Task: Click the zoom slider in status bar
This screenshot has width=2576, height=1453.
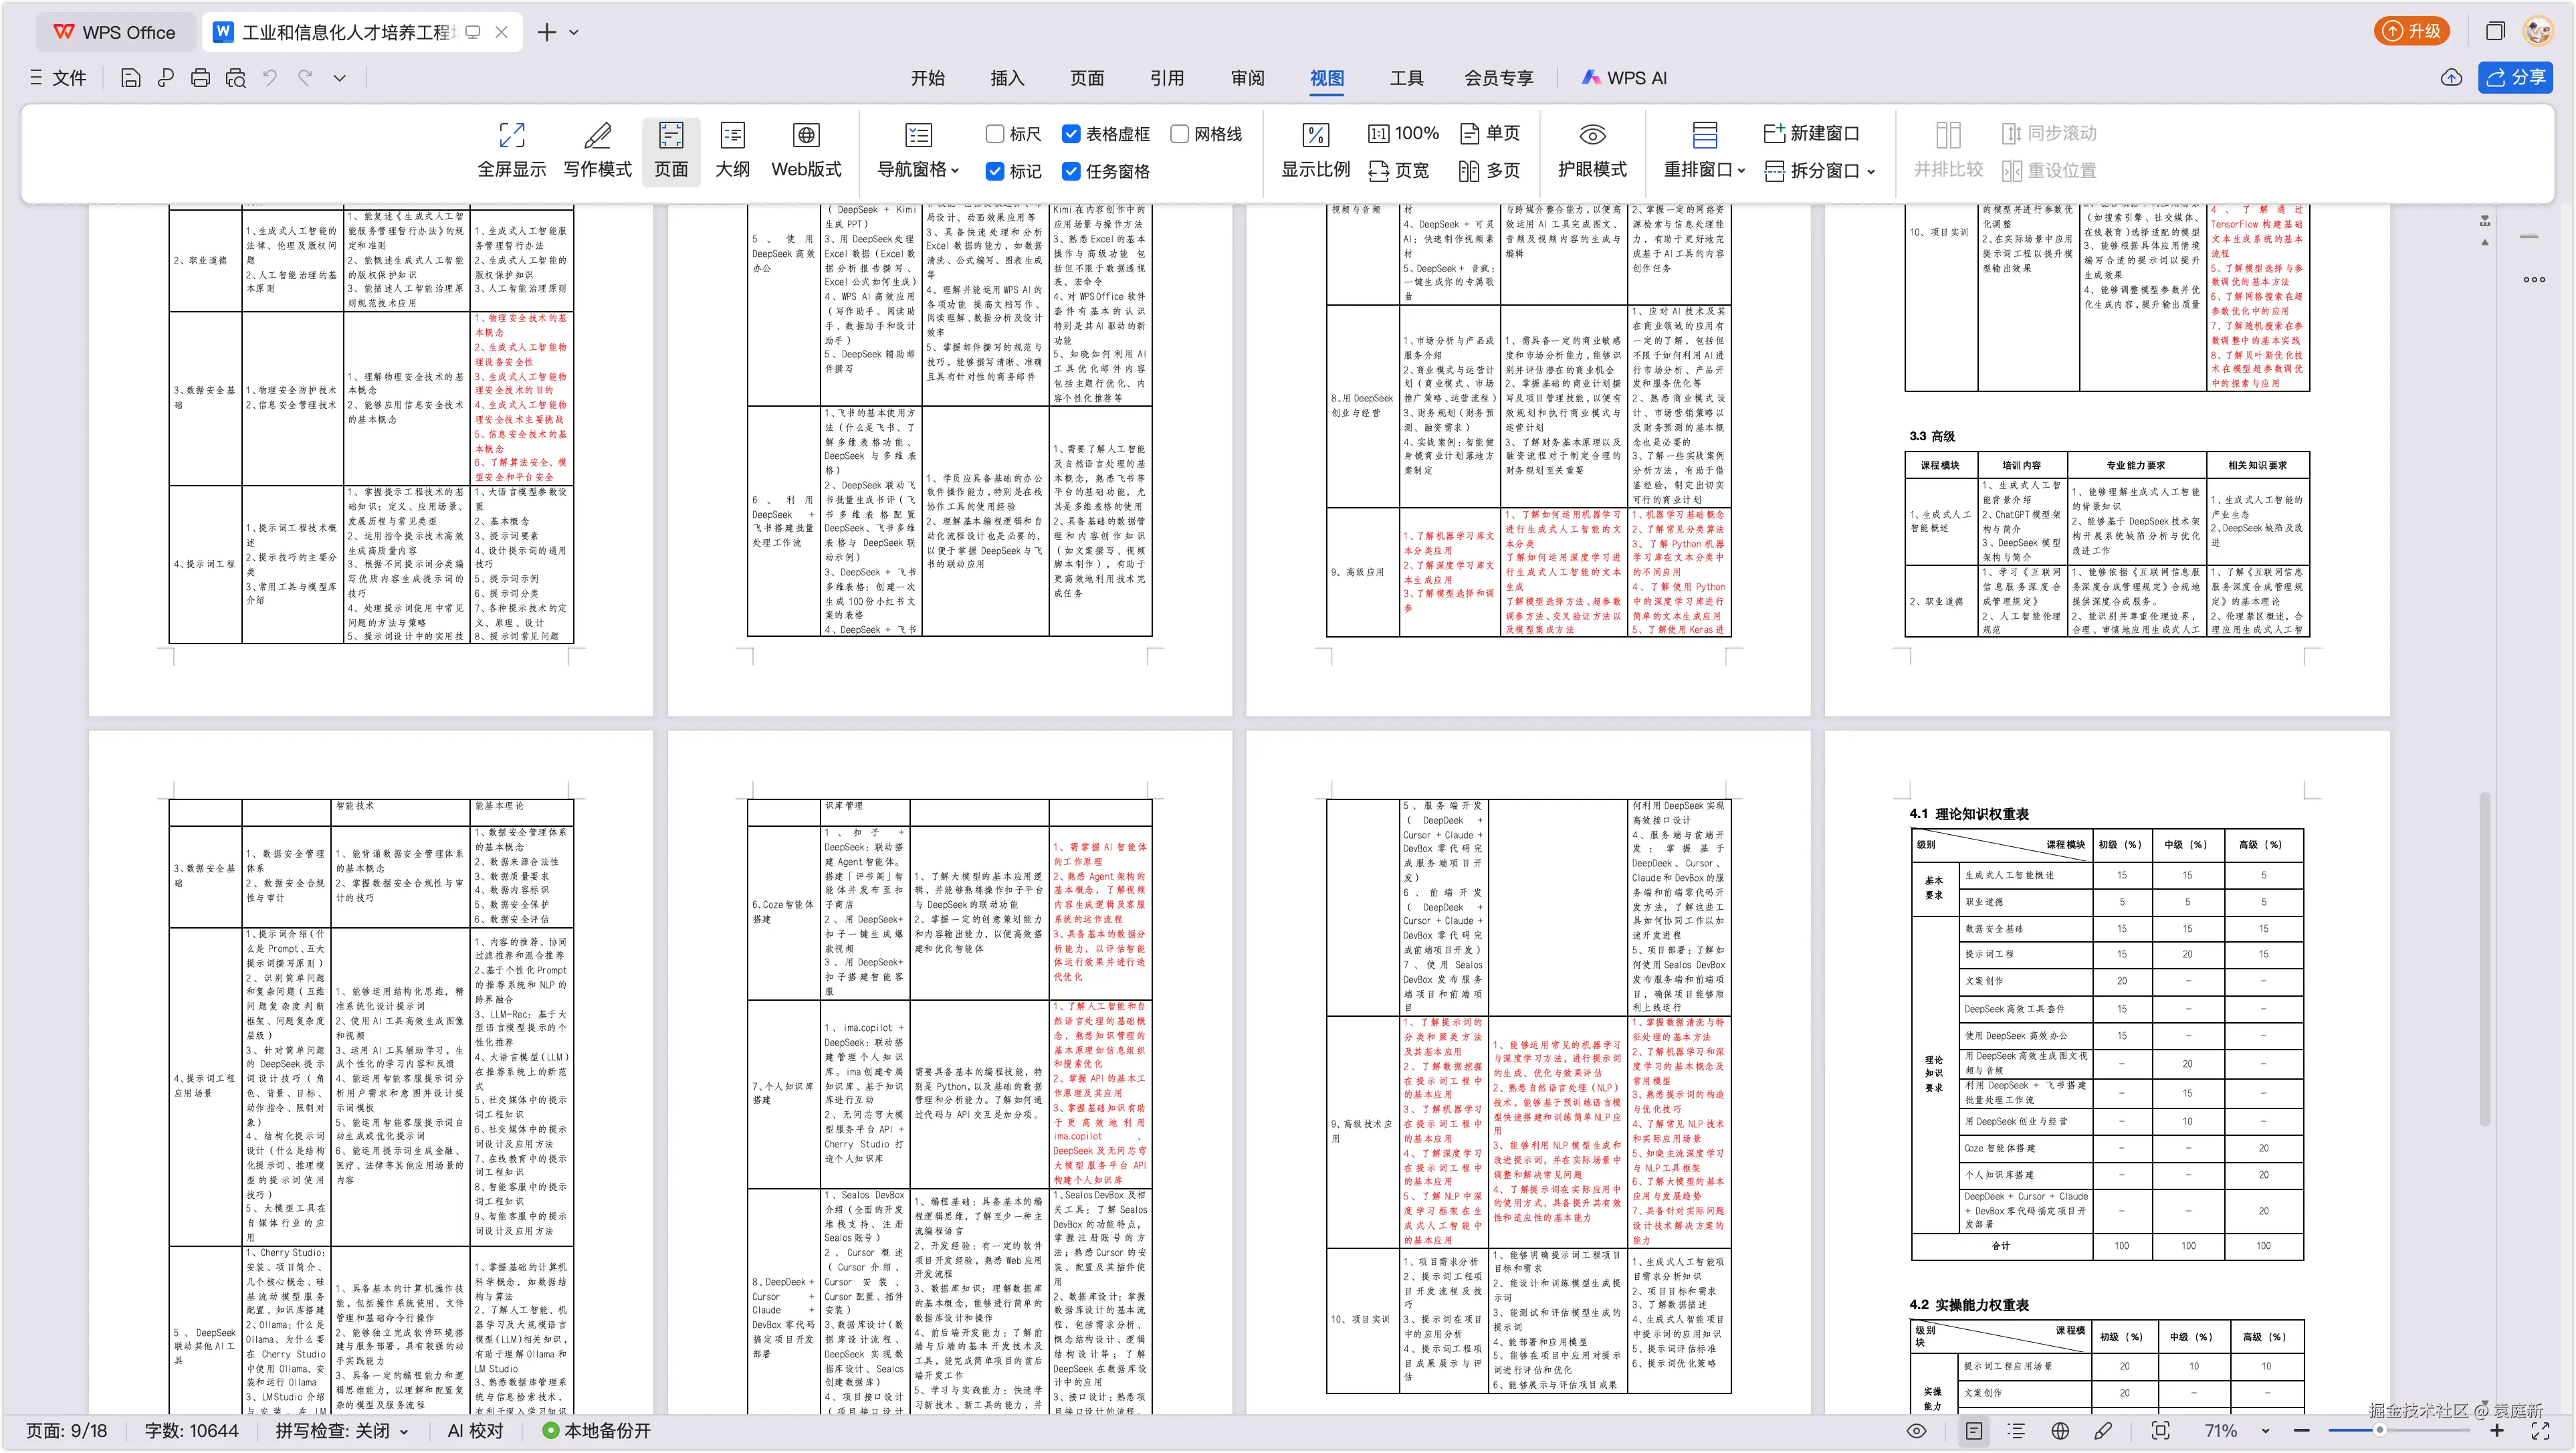Action: [2380, 1431]
